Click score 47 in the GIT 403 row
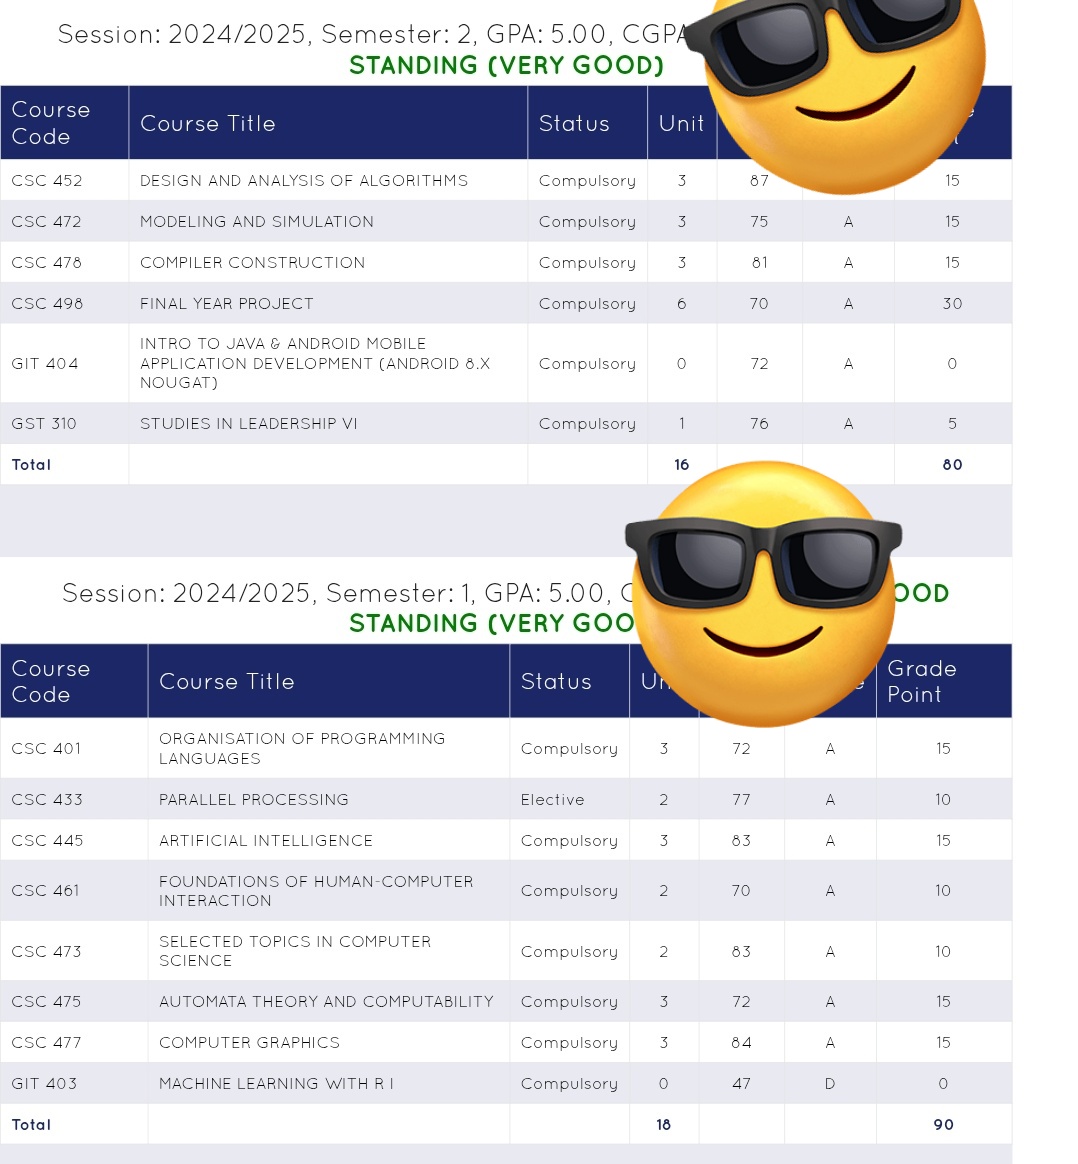 click(741, 1082)
